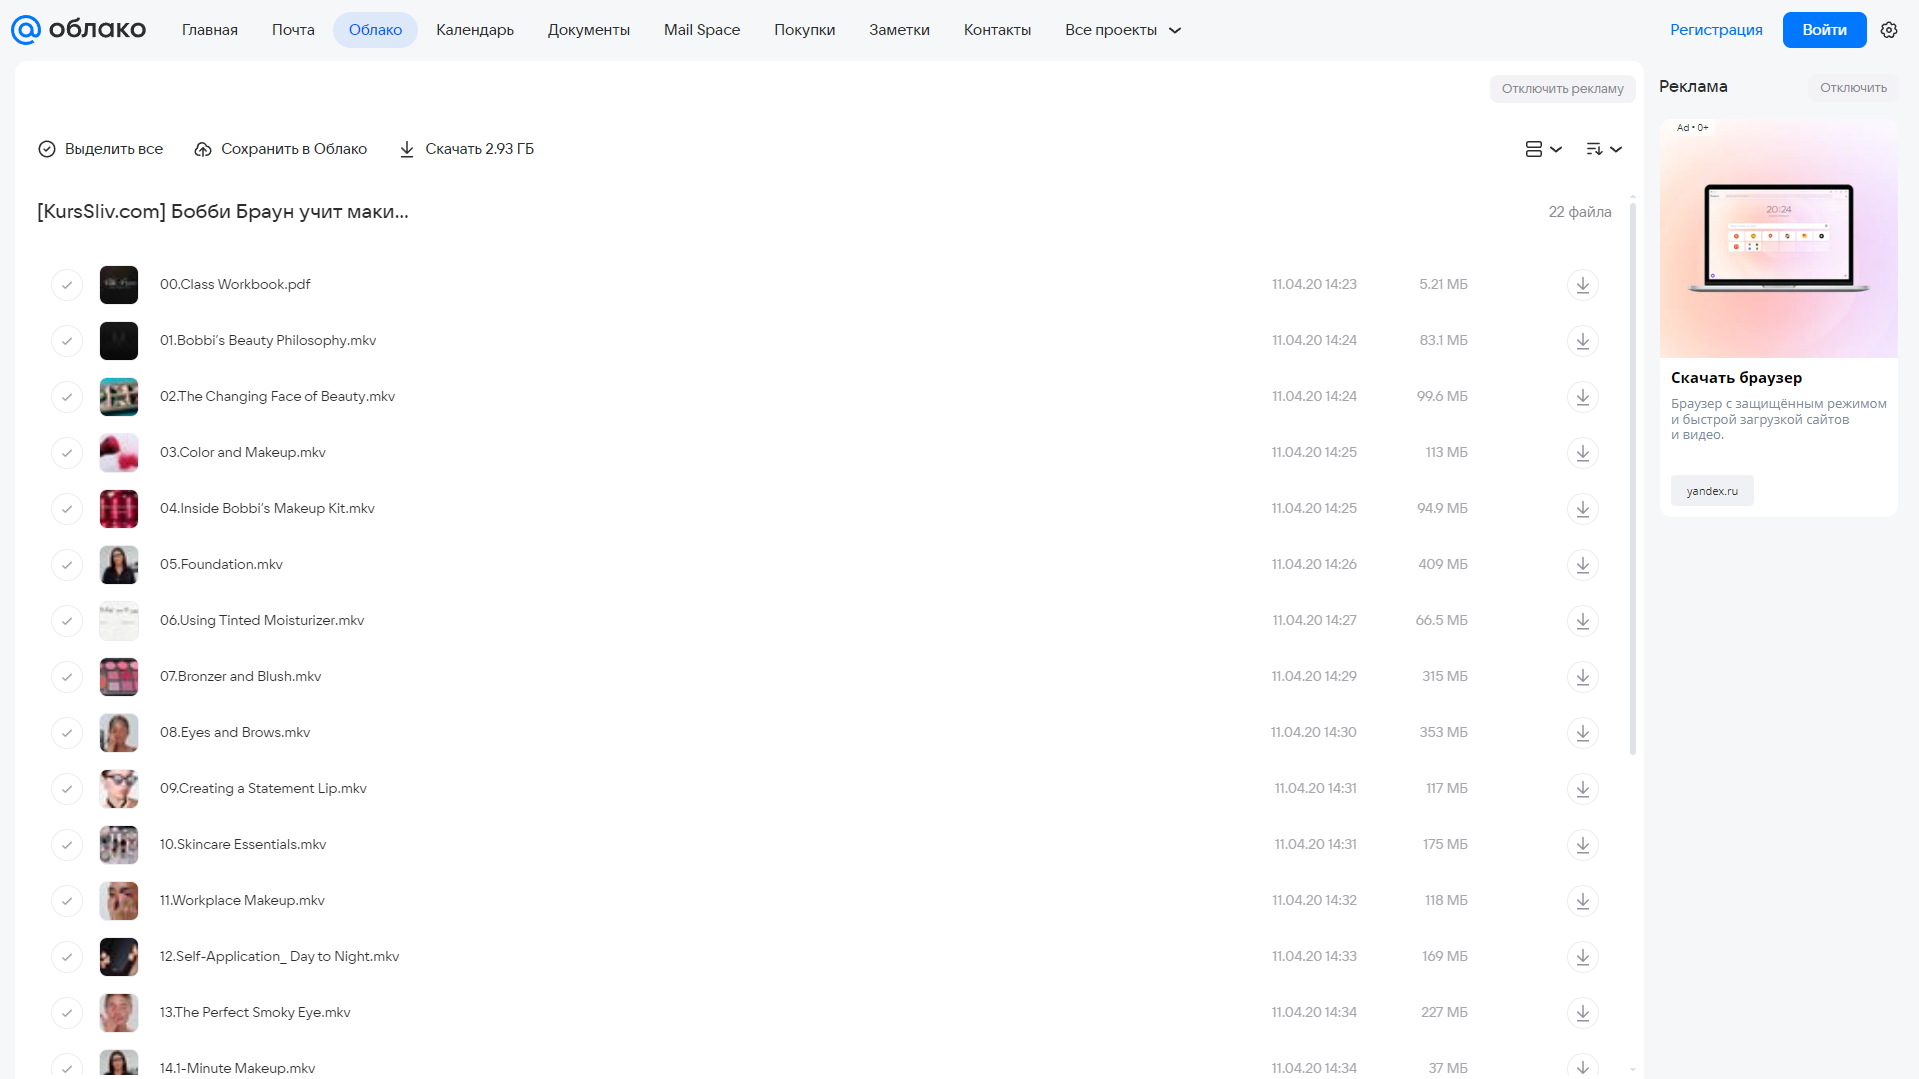Open the settings gear icon
Viewport: 1919px width, 1079px height.
pyautogui.click(x=1888, y=30)
